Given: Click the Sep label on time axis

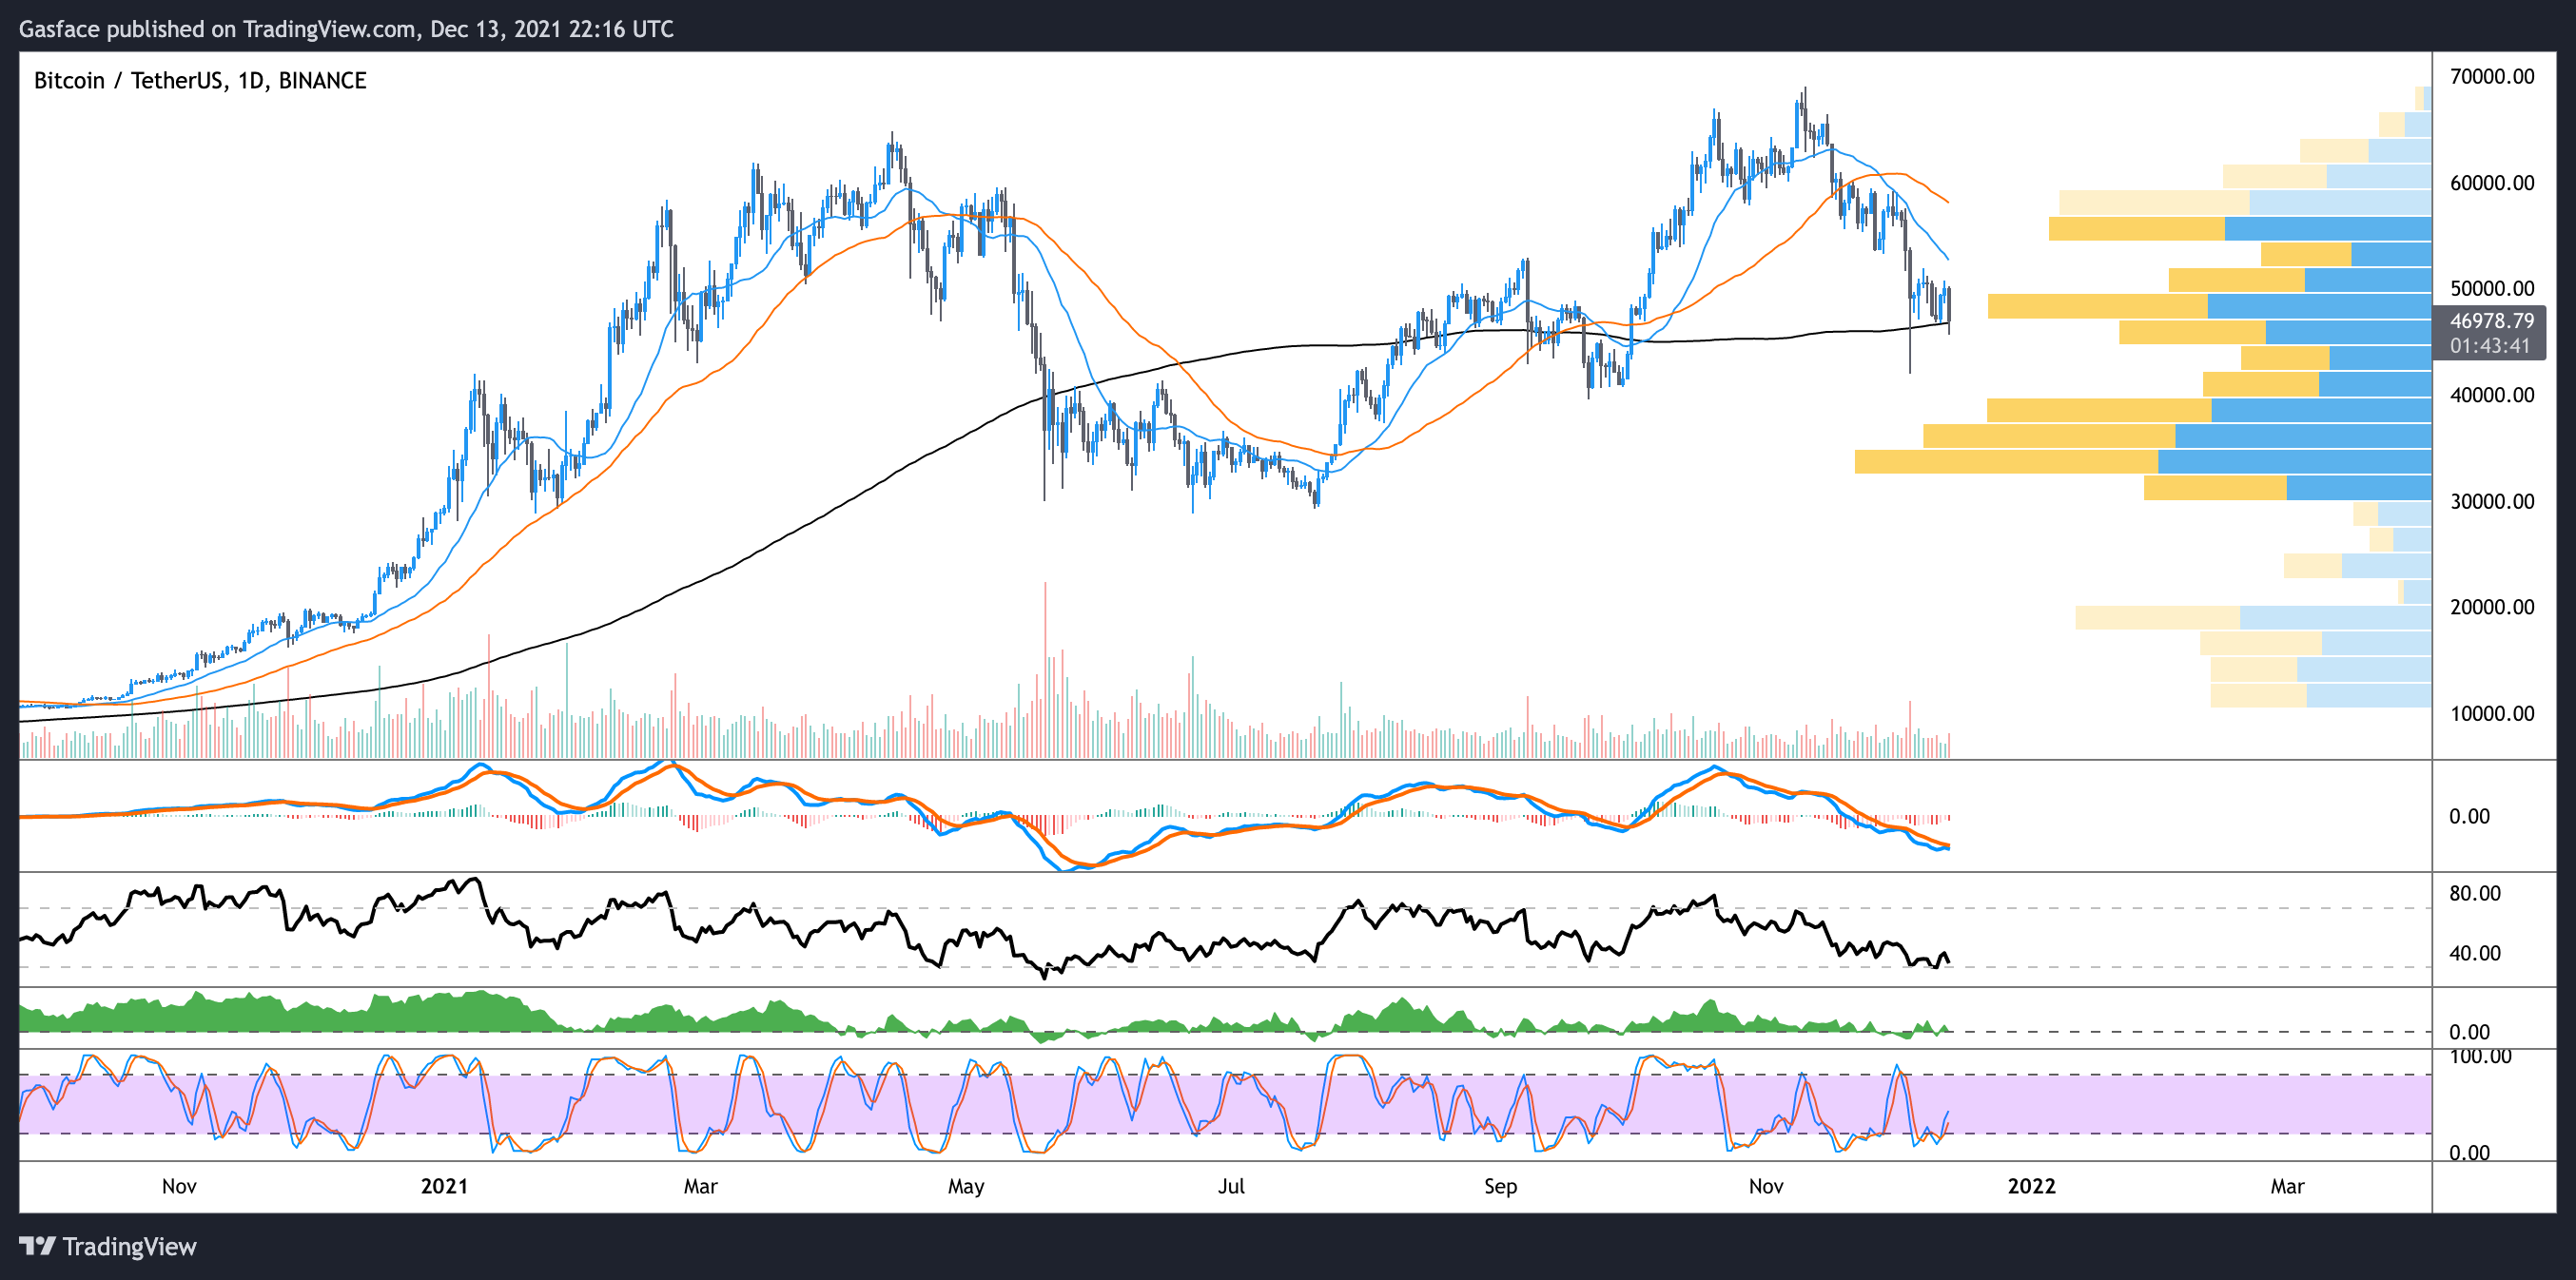Looking at the screenshot, I should [x=1500, y=1186].
